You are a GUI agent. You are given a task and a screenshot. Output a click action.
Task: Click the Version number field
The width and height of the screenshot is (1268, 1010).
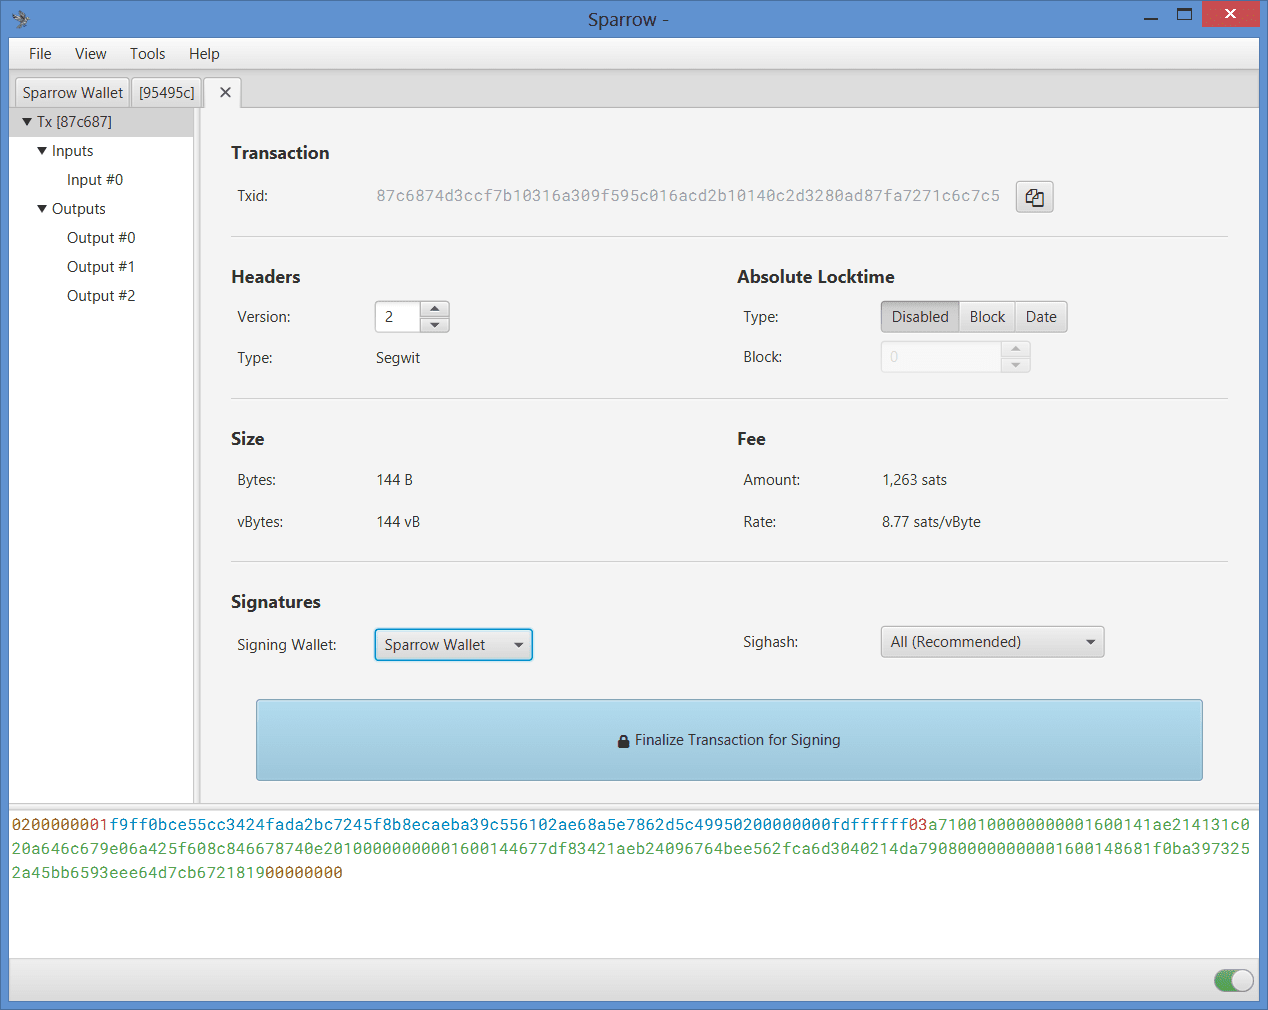[x=397, y=317]
